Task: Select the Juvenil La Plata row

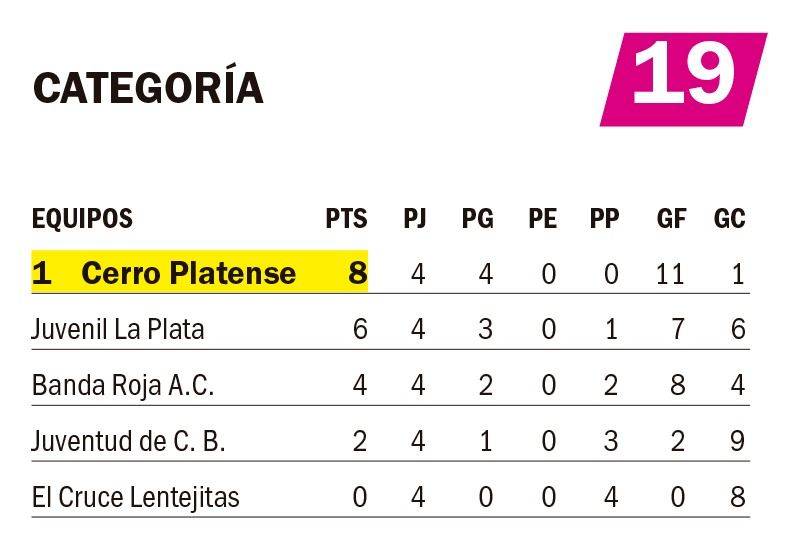Action: click(391, 328)
